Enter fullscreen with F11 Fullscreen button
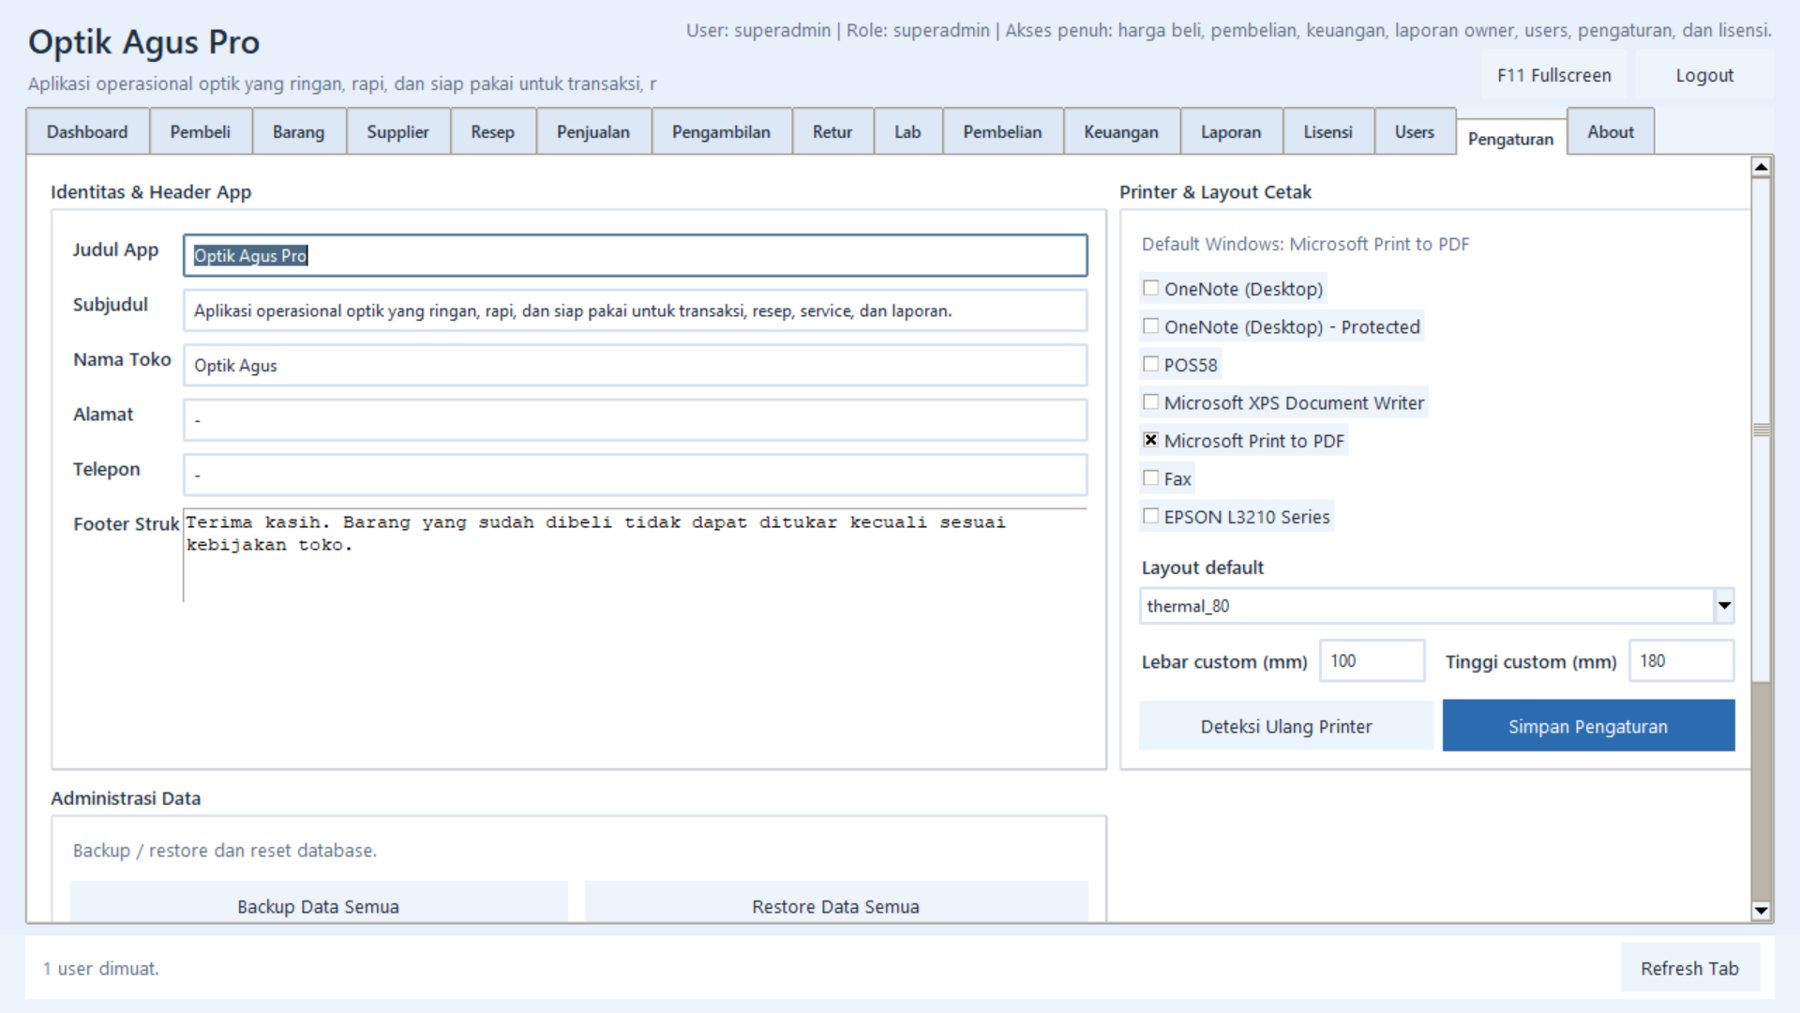1800x1013 pixels. click(x=1554, y=76)
